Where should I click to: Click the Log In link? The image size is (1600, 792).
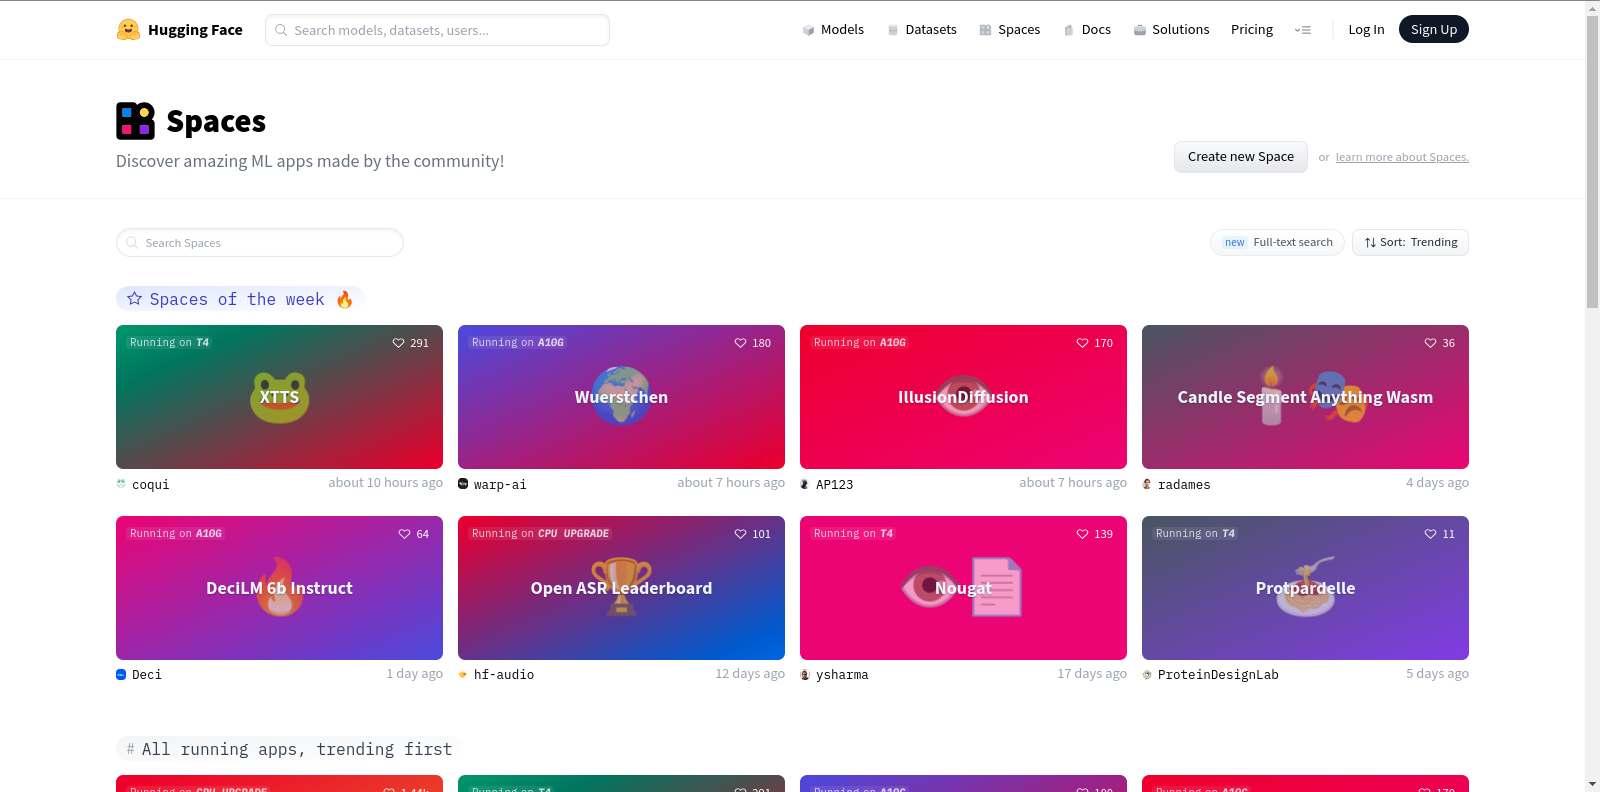click(1366, 30)
